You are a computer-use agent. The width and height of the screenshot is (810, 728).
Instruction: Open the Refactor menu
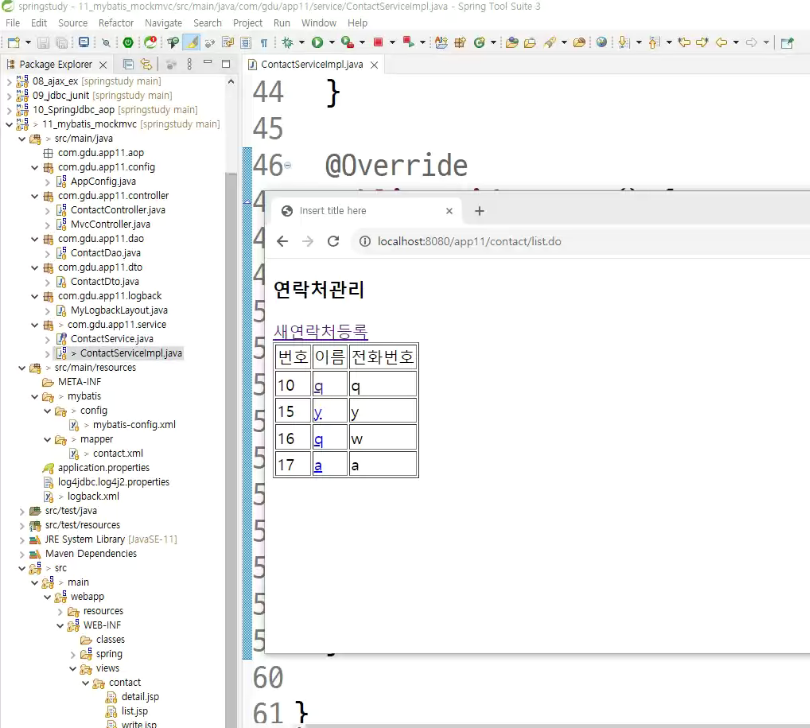(x=116, y=23)
